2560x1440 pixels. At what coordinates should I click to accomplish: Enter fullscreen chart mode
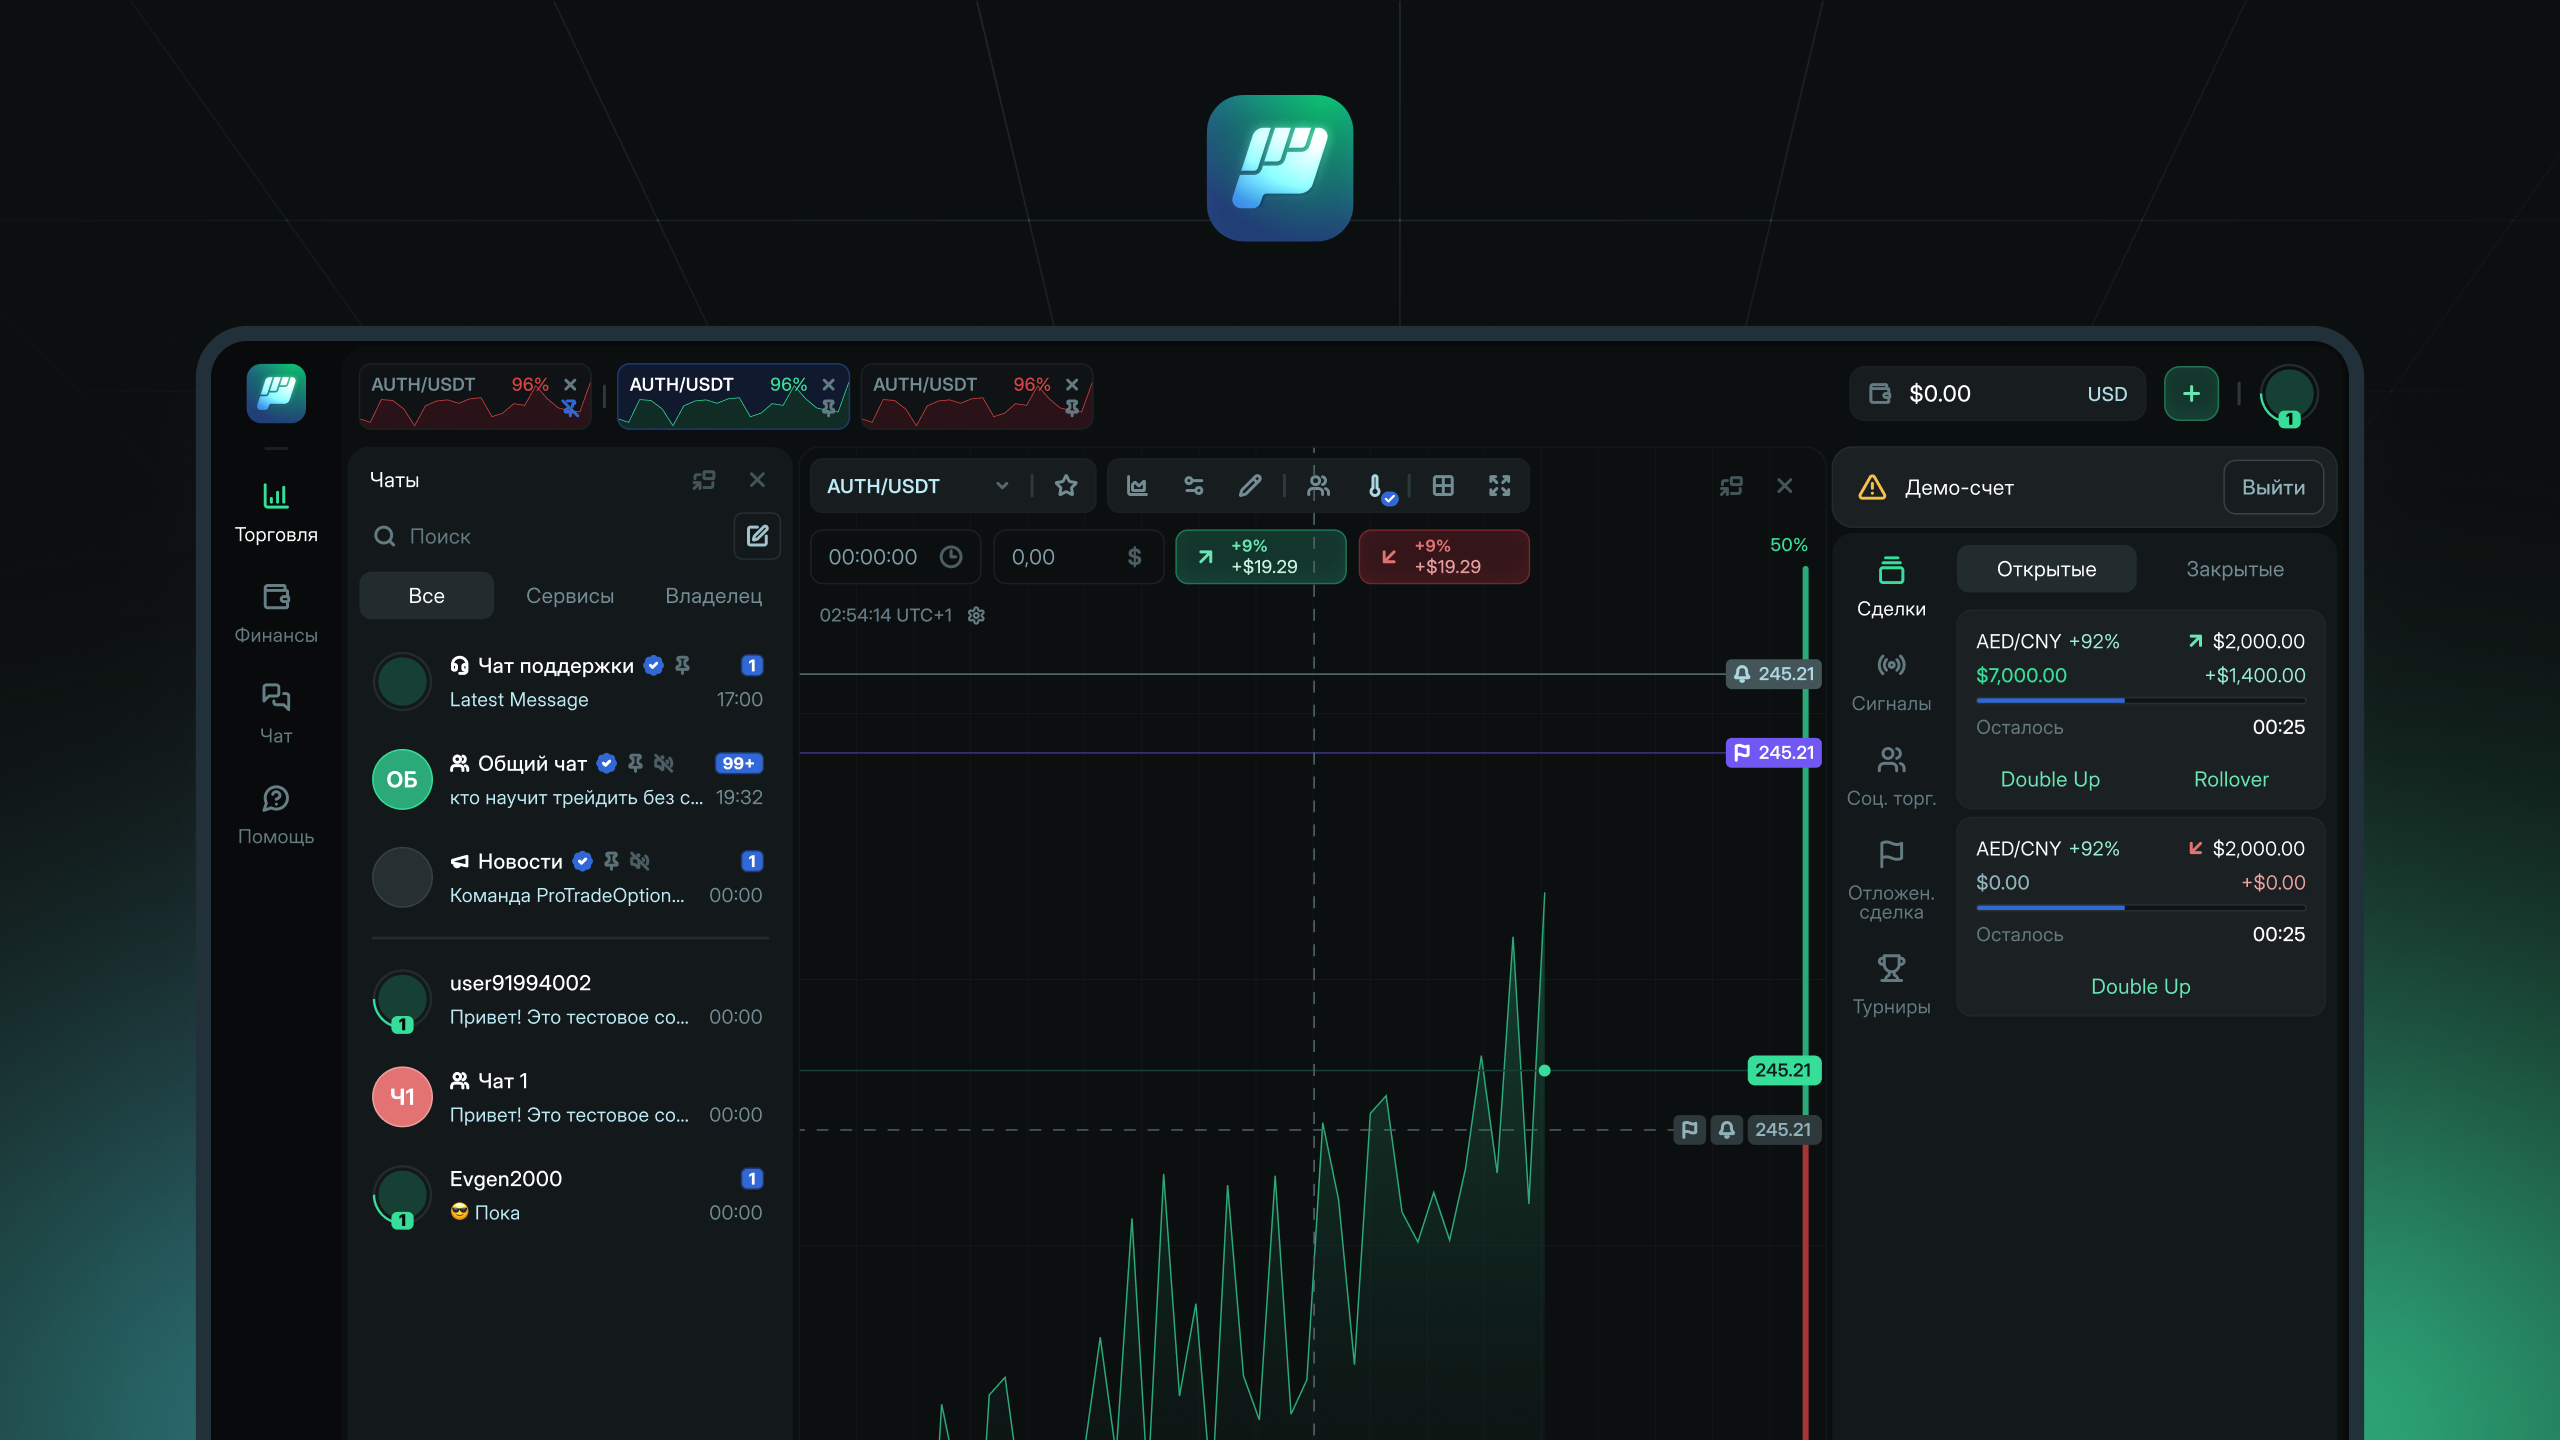pos(1500,486)
